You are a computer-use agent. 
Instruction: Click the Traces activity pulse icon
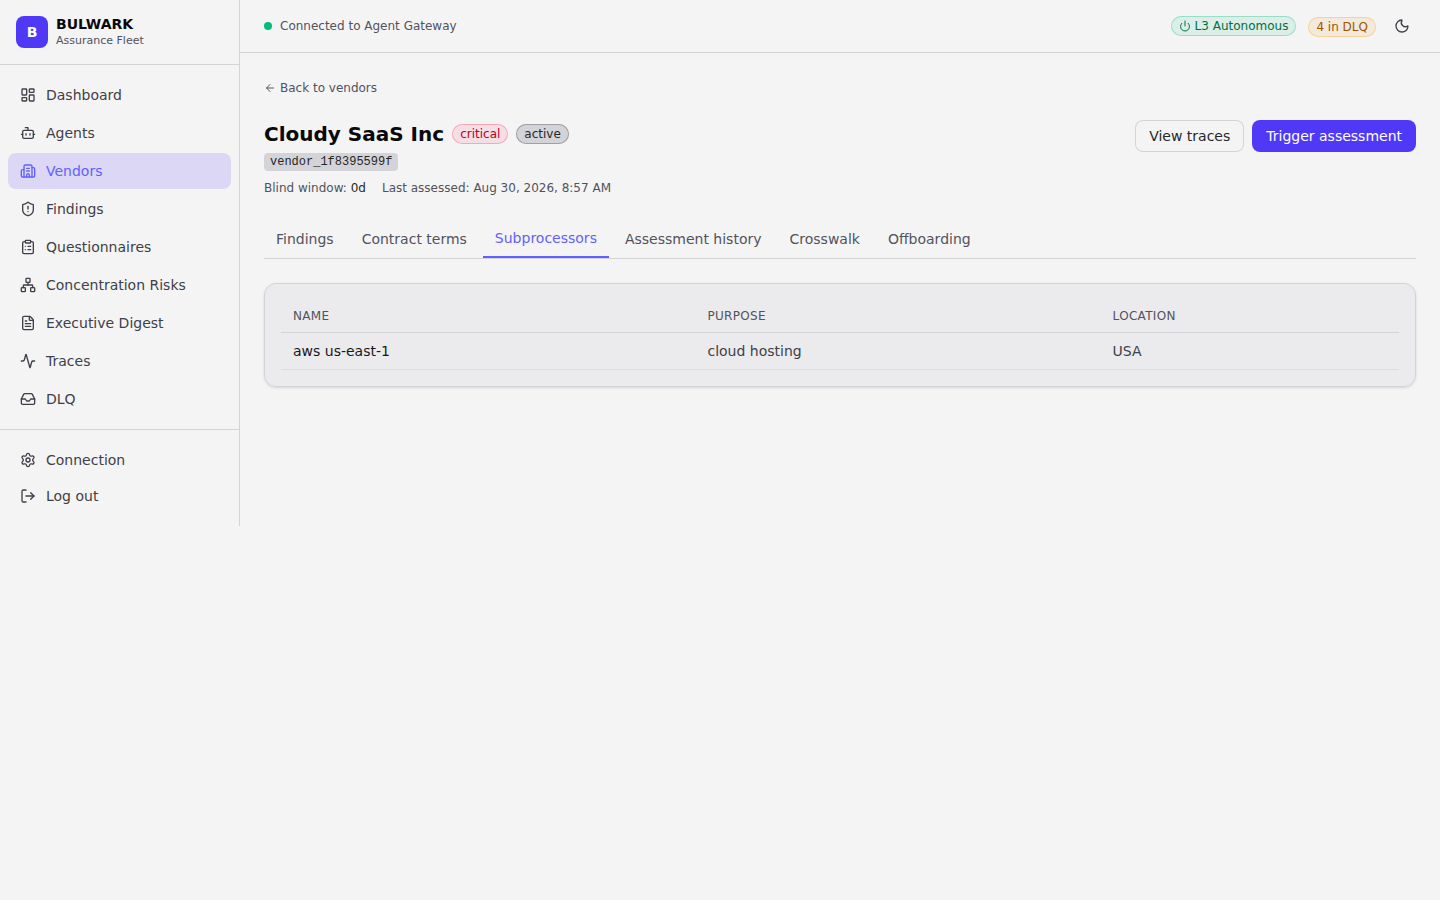(28, 361)
